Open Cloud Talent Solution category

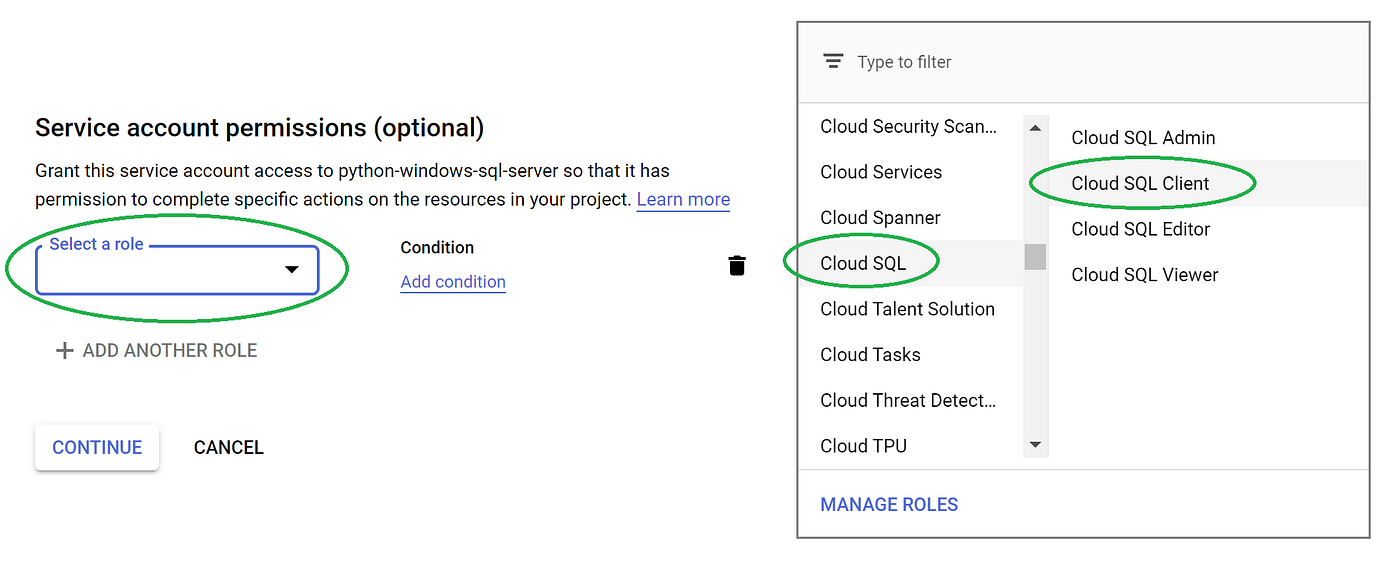pos(907,309)
